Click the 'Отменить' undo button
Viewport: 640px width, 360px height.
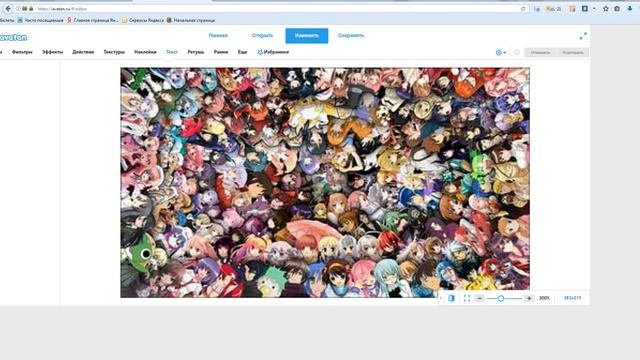click(x=540, y=53)
